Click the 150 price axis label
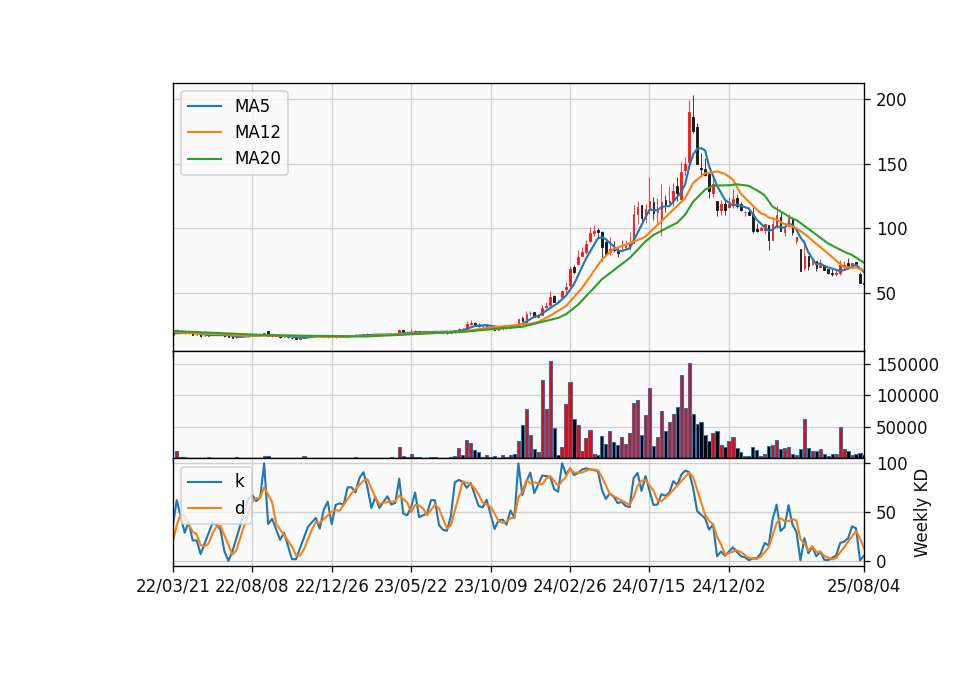Screen dimensions: 960x690 point(891,165)
